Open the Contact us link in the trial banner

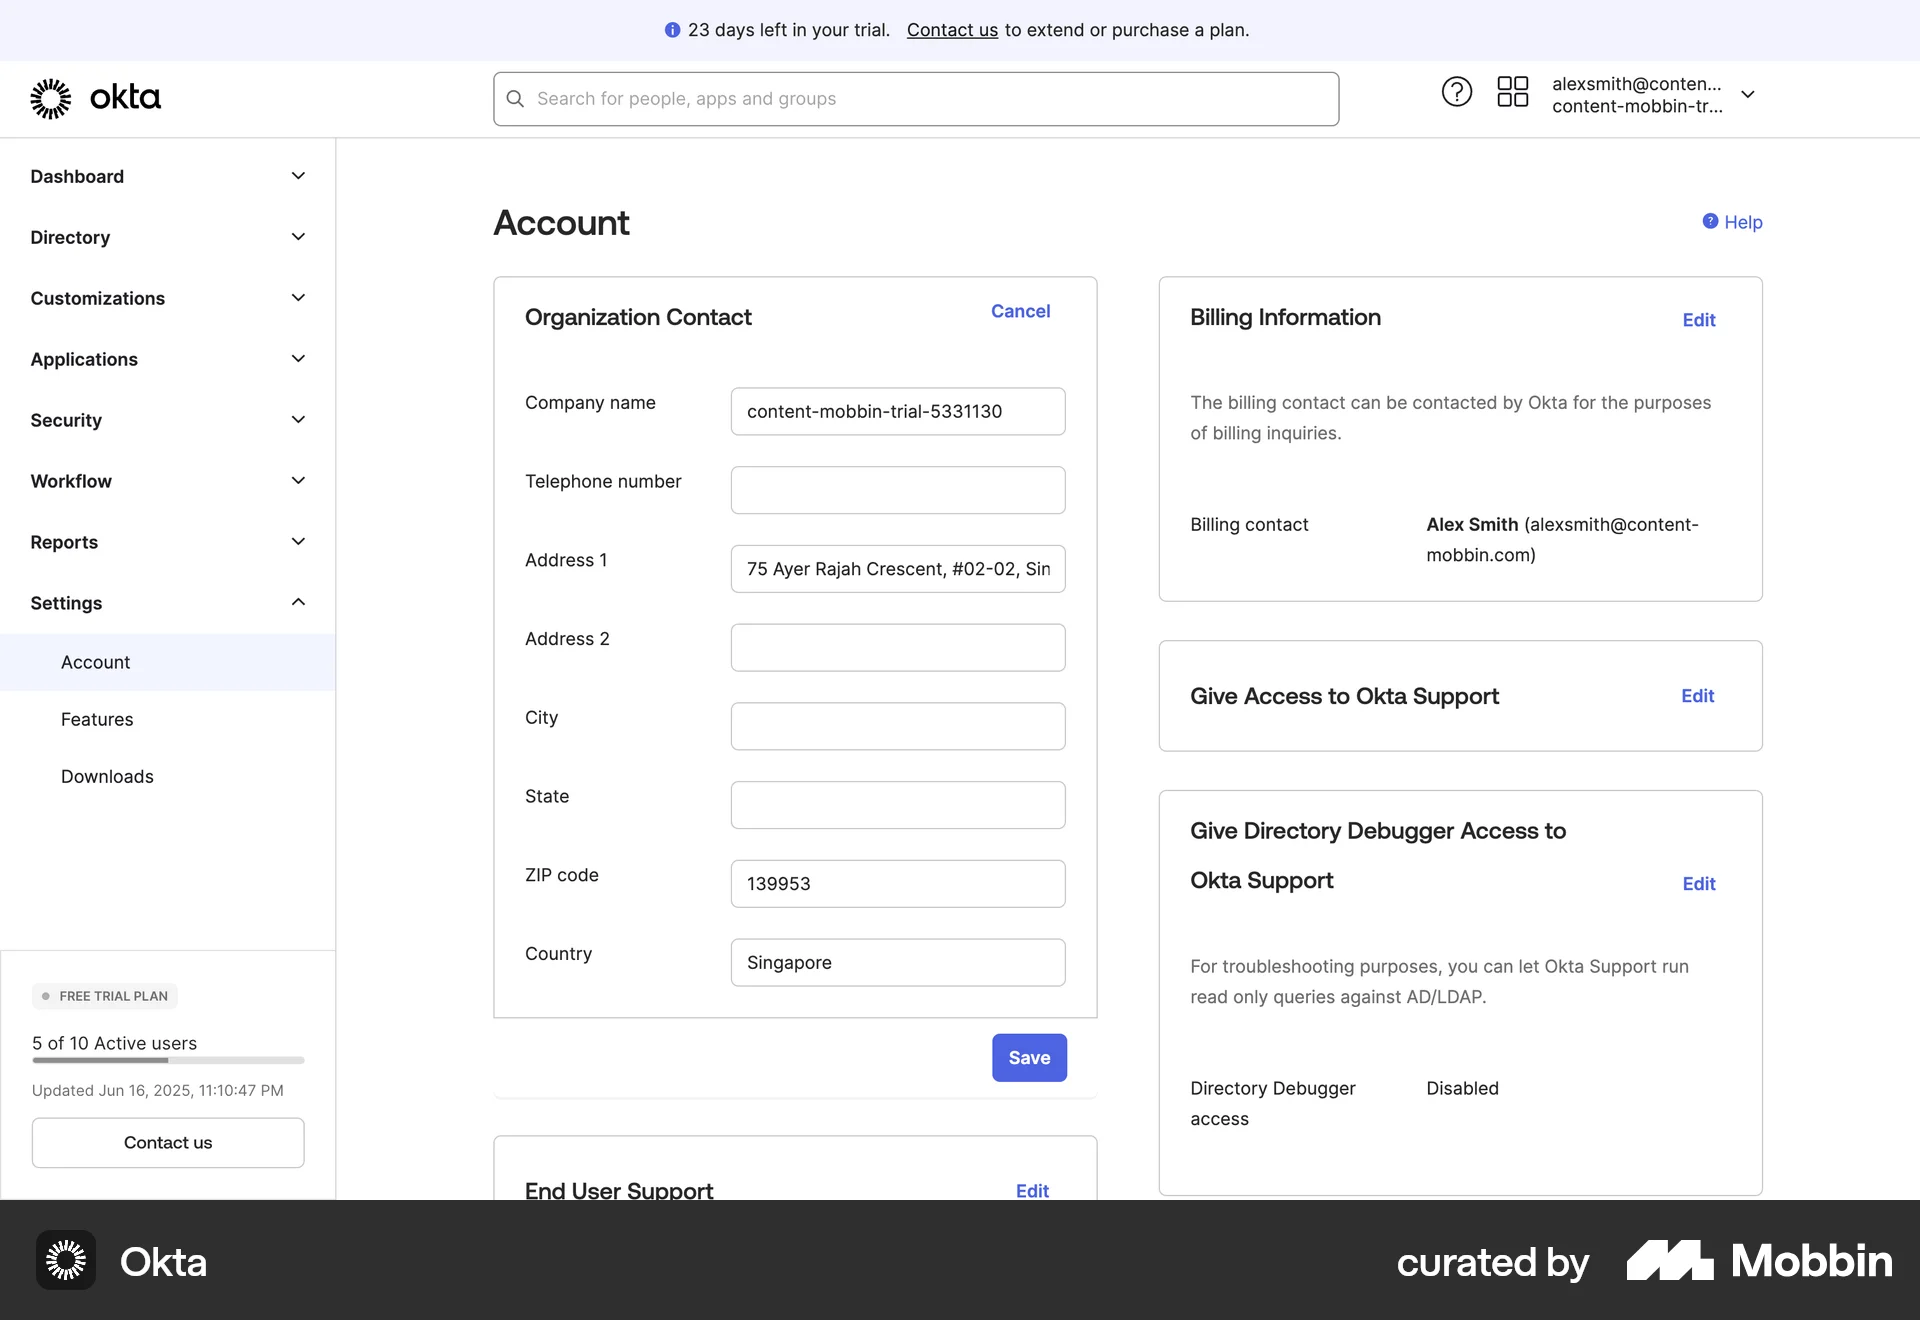point(951,30)
